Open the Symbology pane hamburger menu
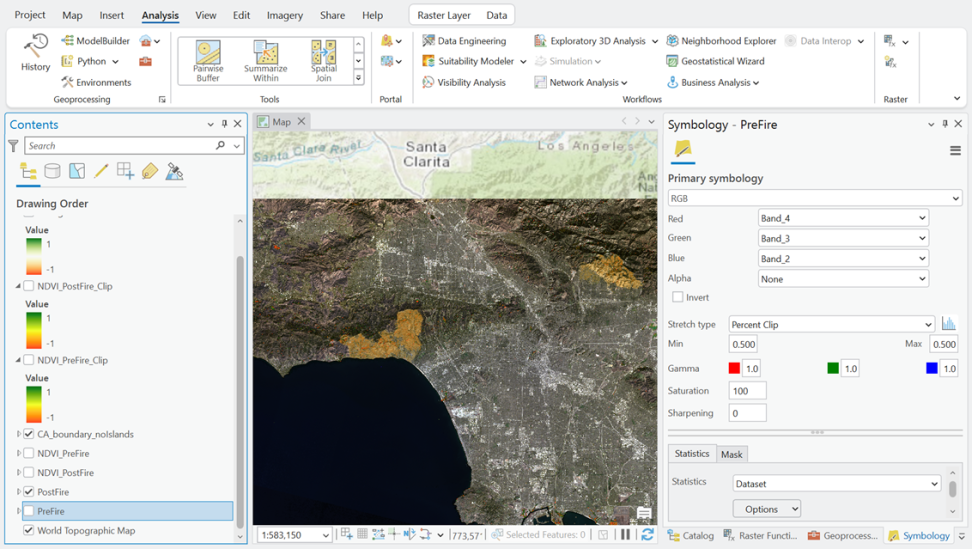The image size is (972, 549). coord(955,151)
